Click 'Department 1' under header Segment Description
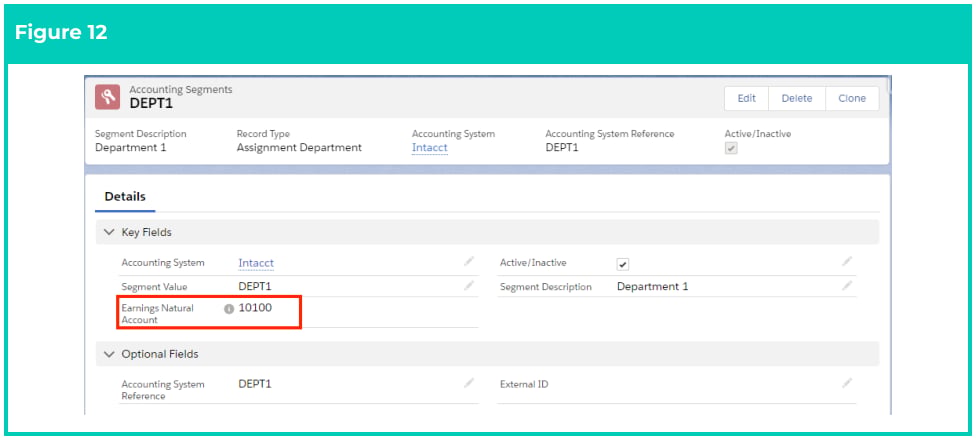The width and height of the screenshot is (976, 440). (131, 148)
